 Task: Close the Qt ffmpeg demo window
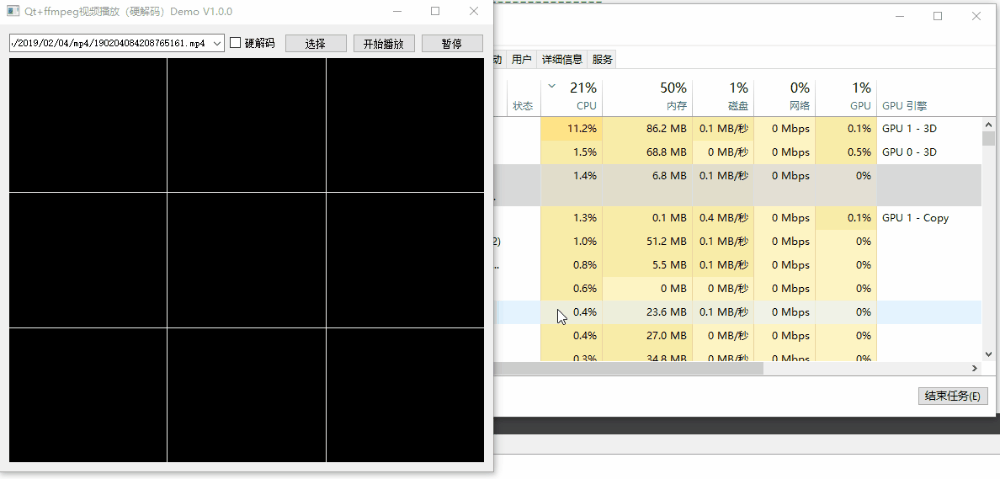click(x=473, y=11)
